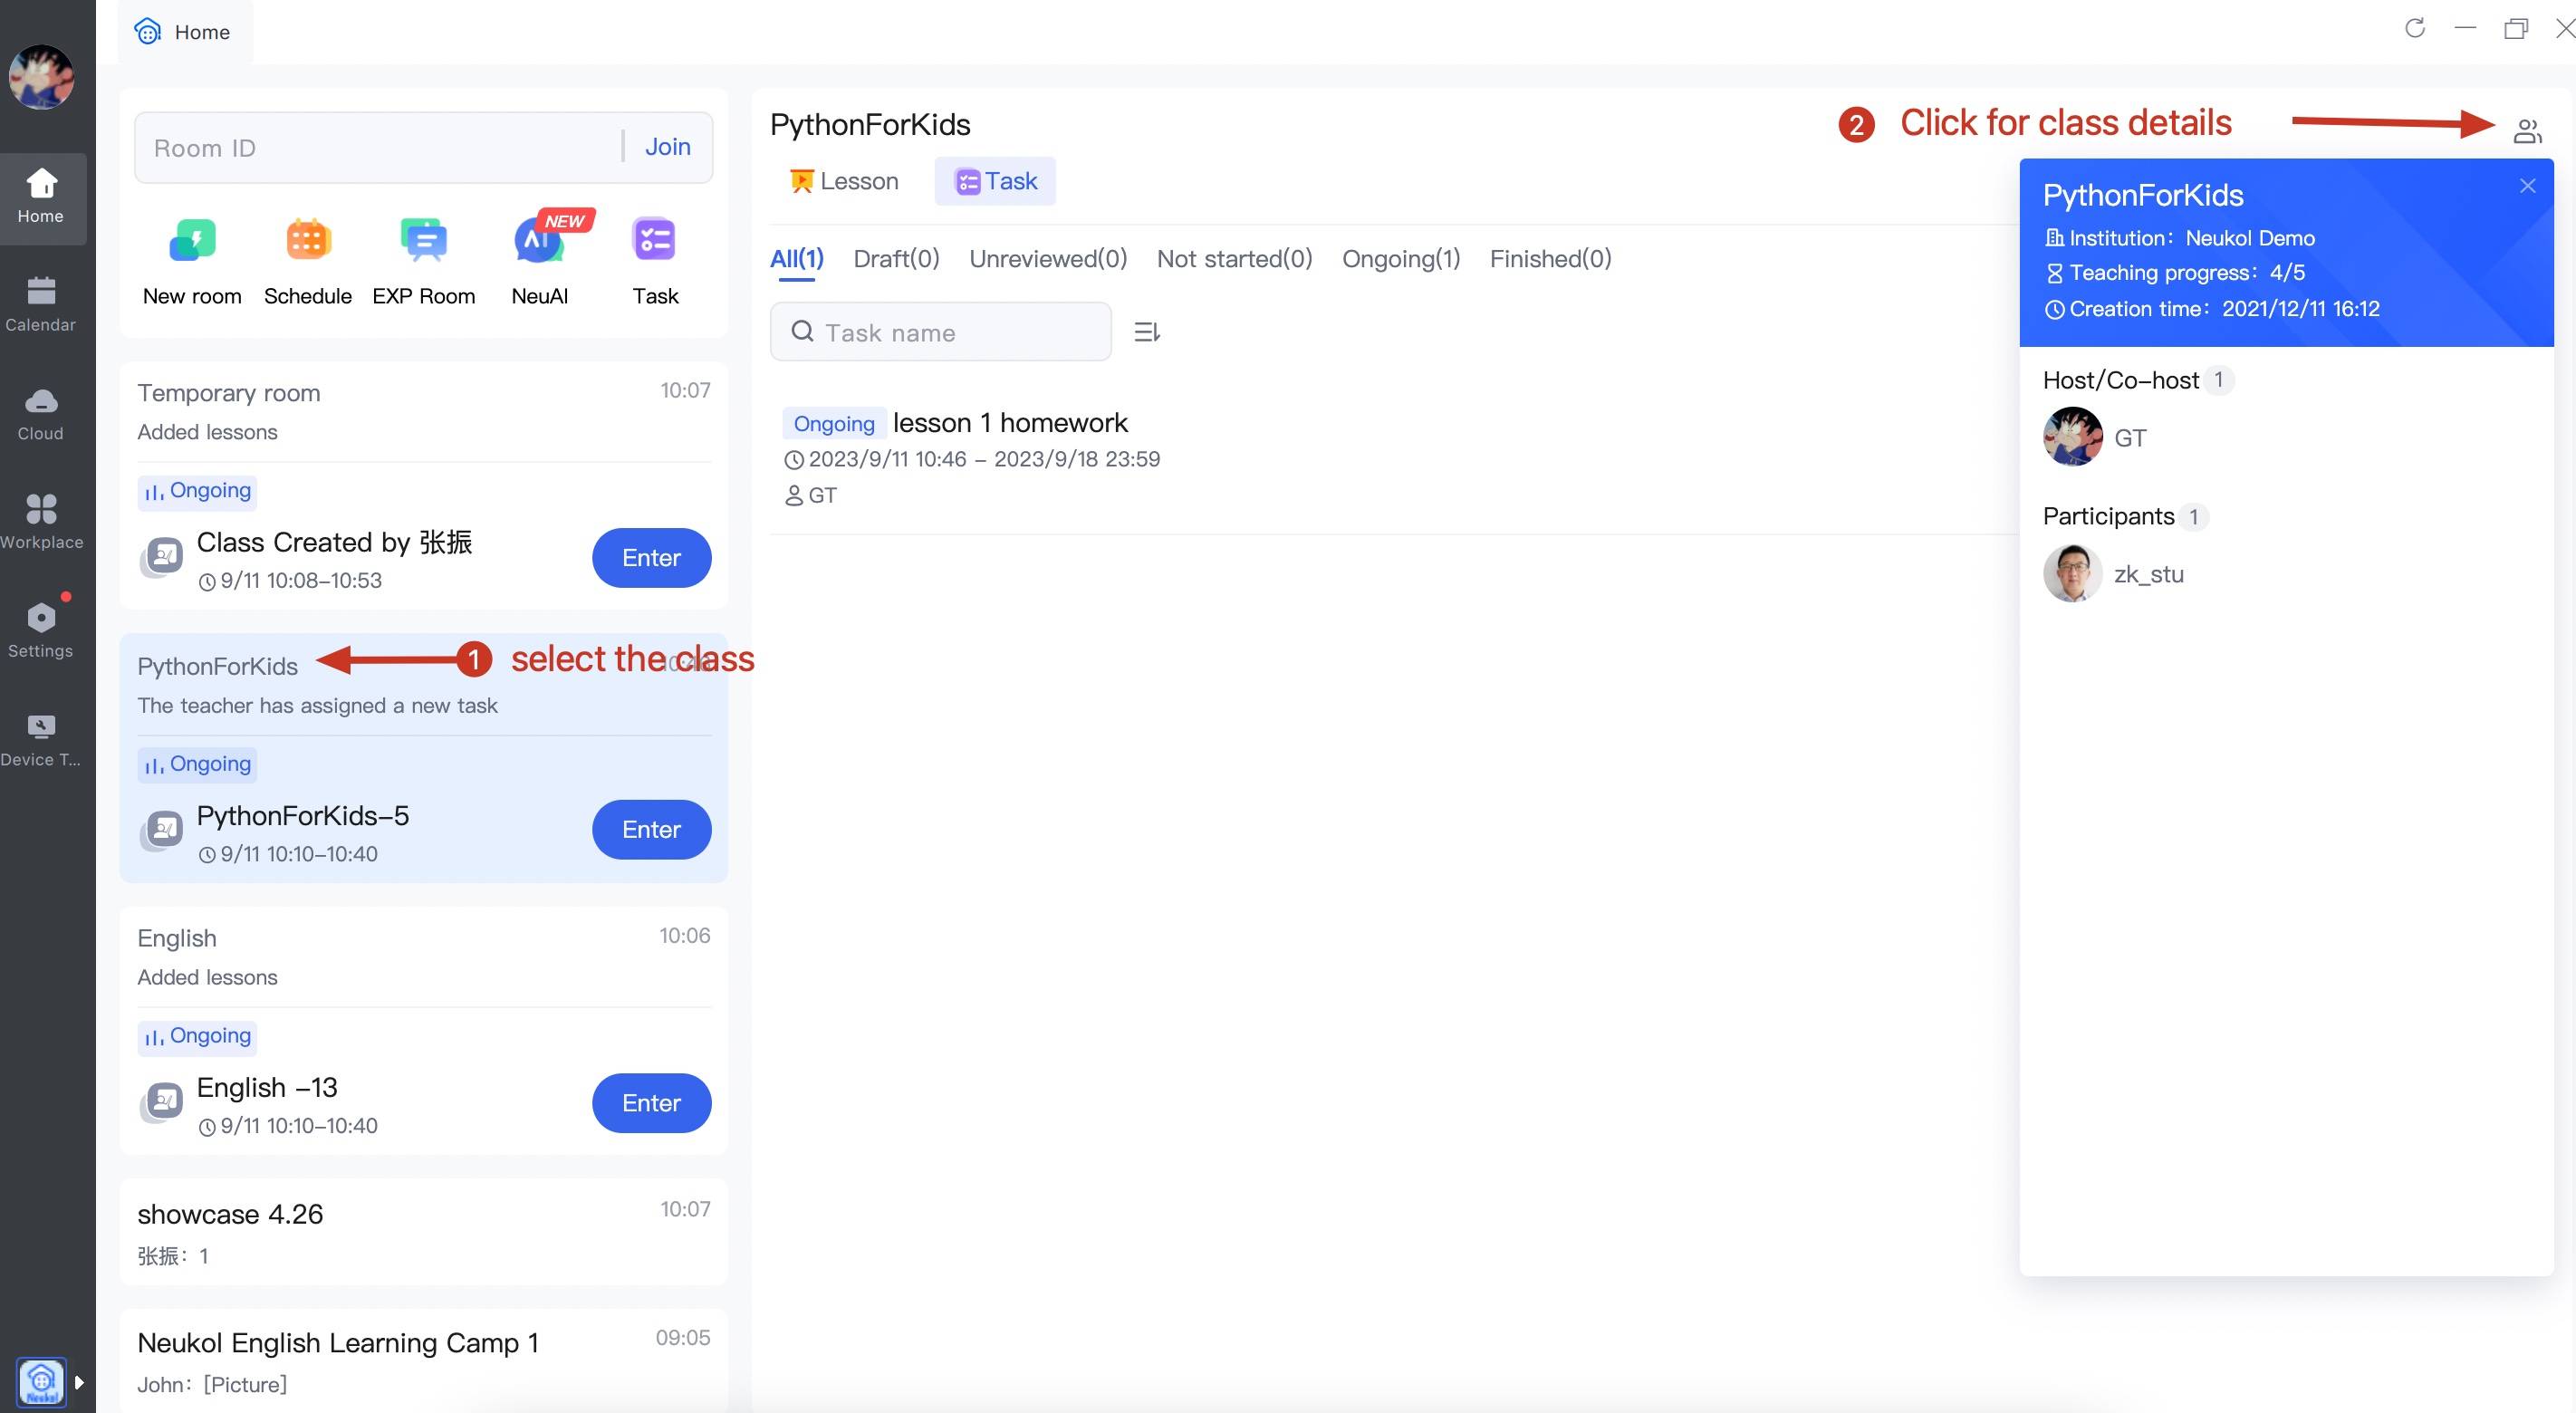Open the Cloud storage section
Screen dimensions: 2576x1413
pos(40,413)
